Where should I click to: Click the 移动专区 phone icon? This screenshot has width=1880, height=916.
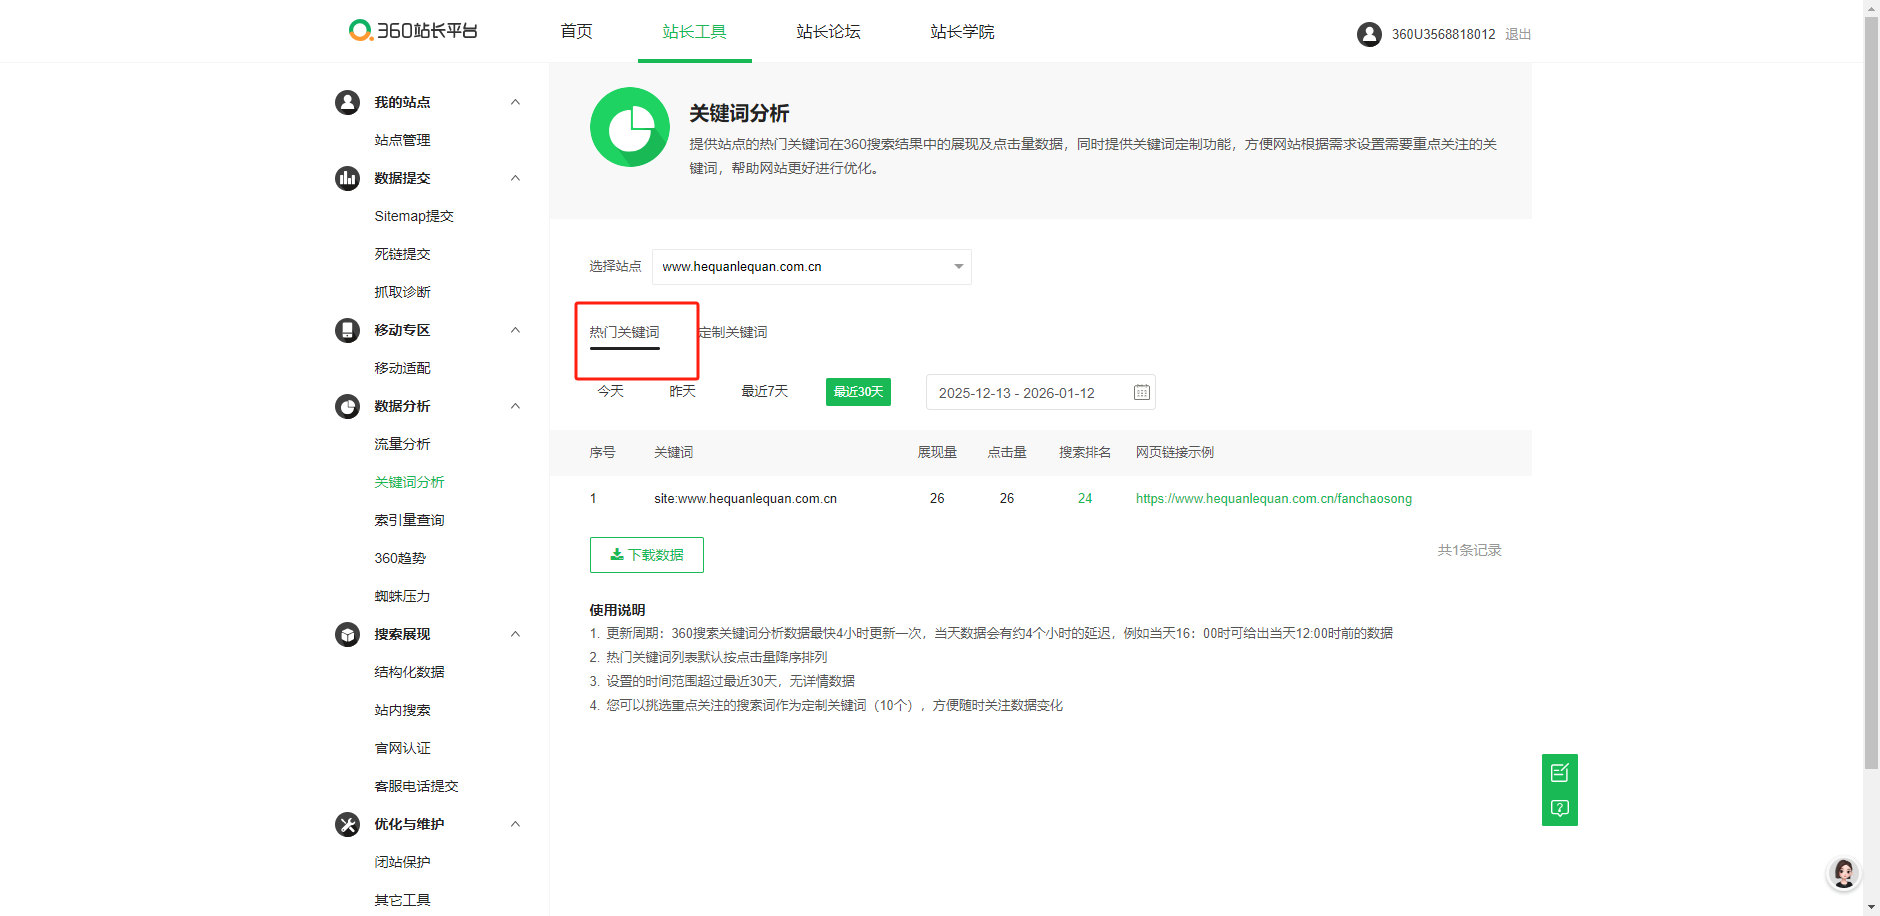pos(347,330)
